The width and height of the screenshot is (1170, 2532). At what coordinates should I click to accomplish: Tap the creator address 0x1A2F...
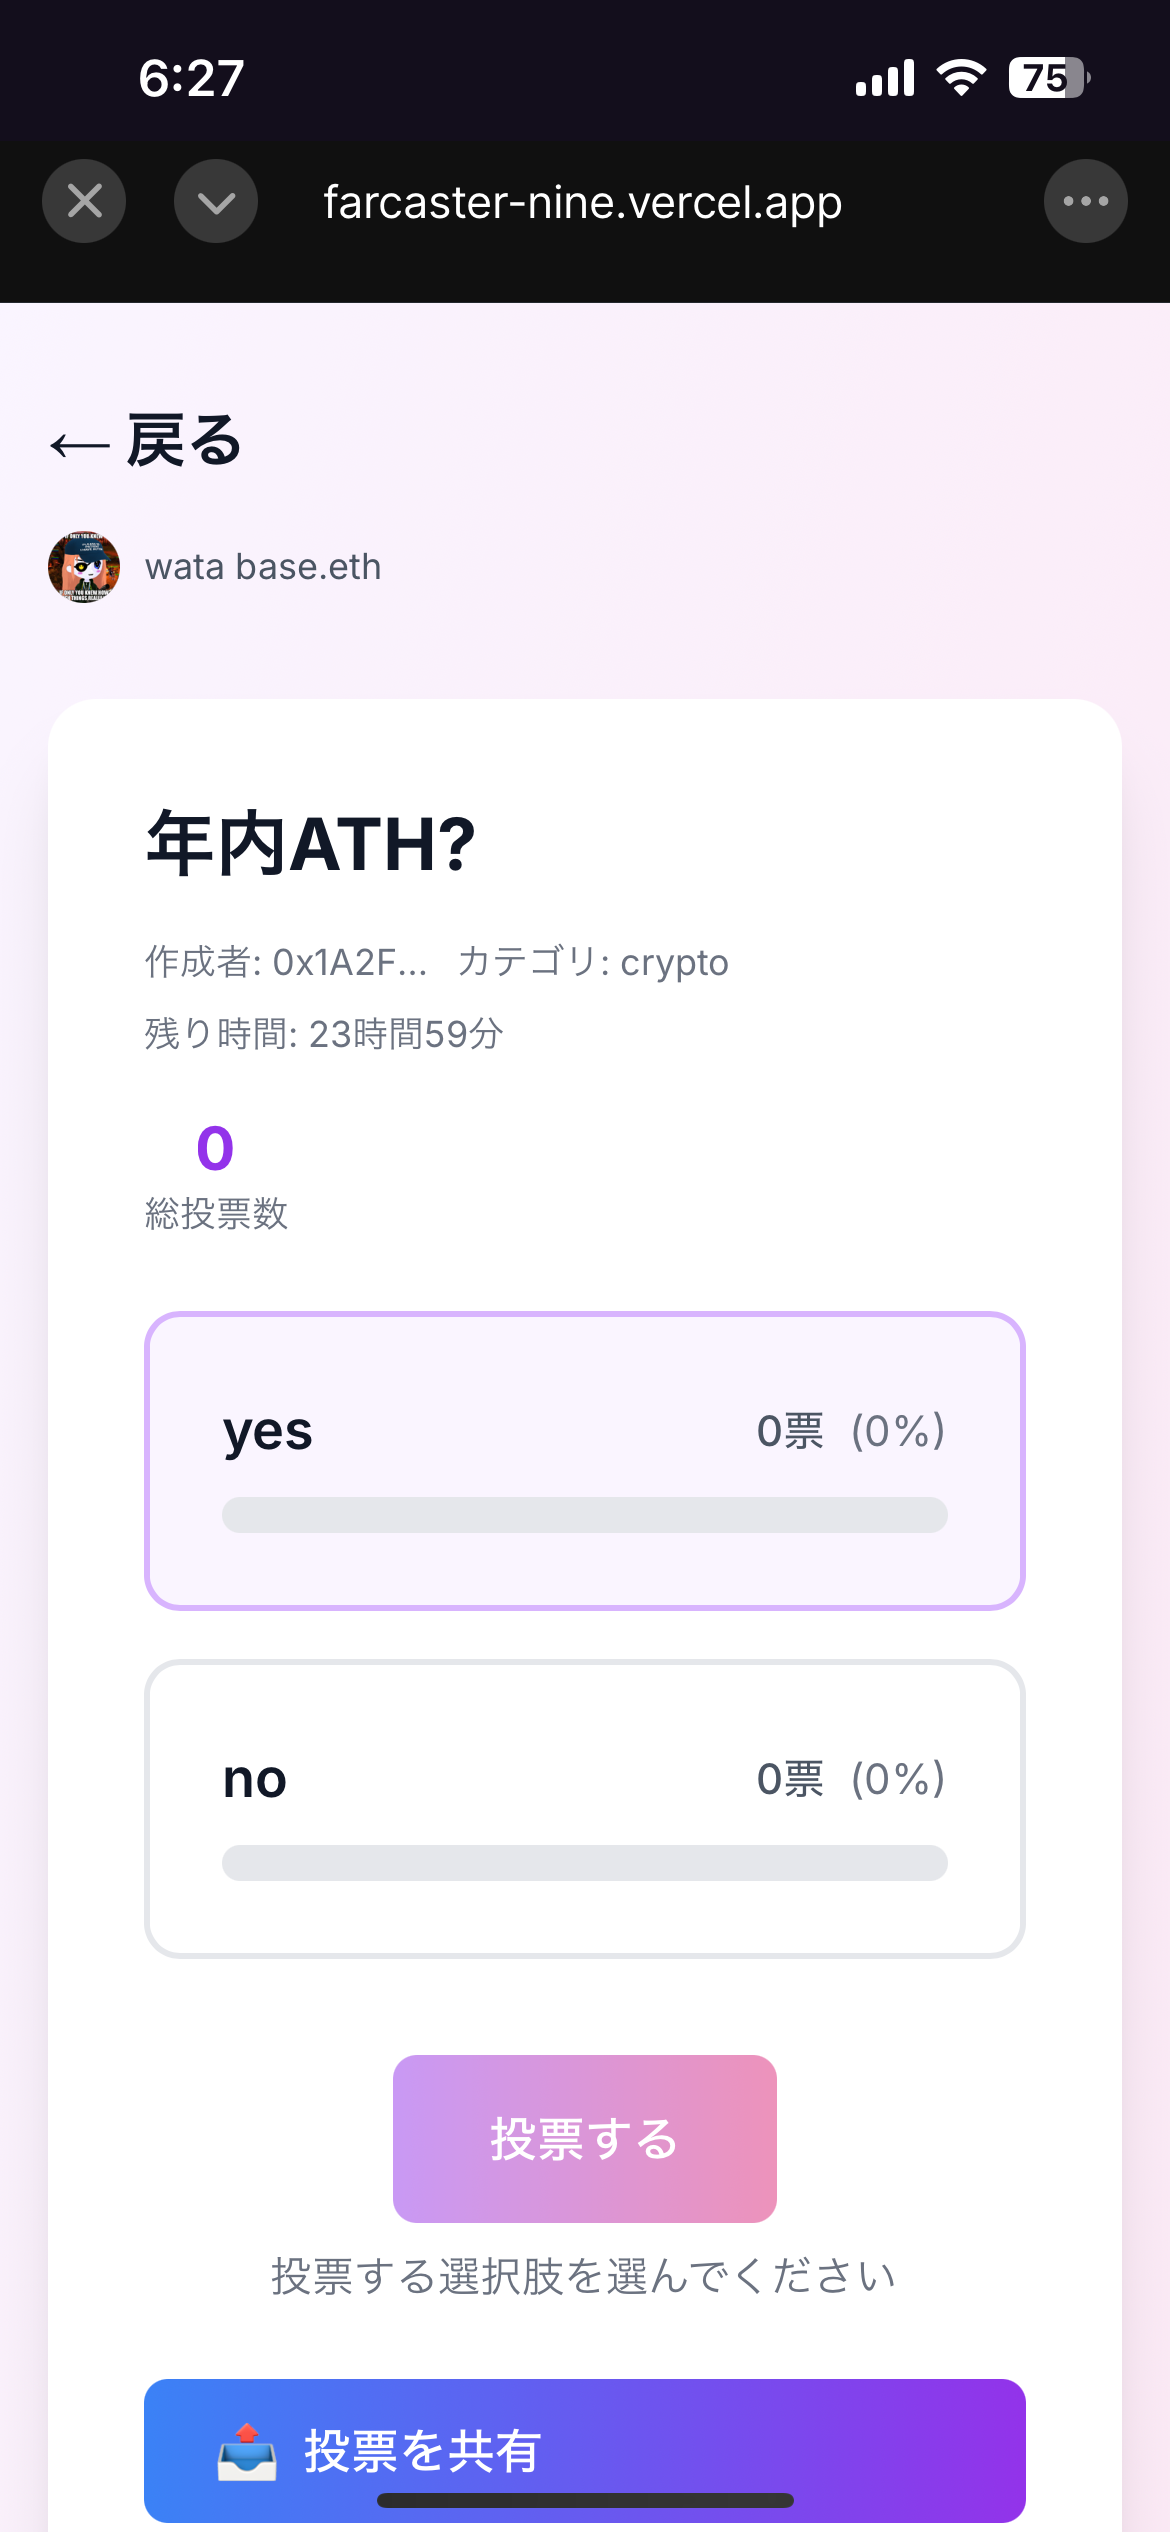point(349,961)
